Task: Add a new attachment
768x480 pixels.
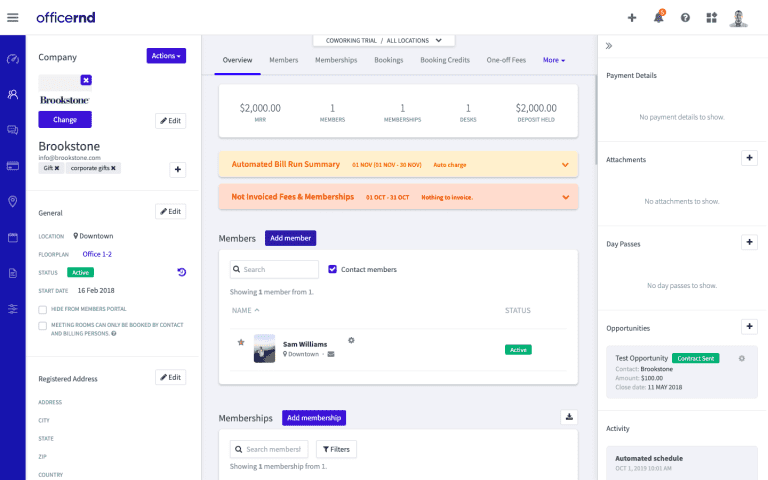Action: (x=749, y=158)
